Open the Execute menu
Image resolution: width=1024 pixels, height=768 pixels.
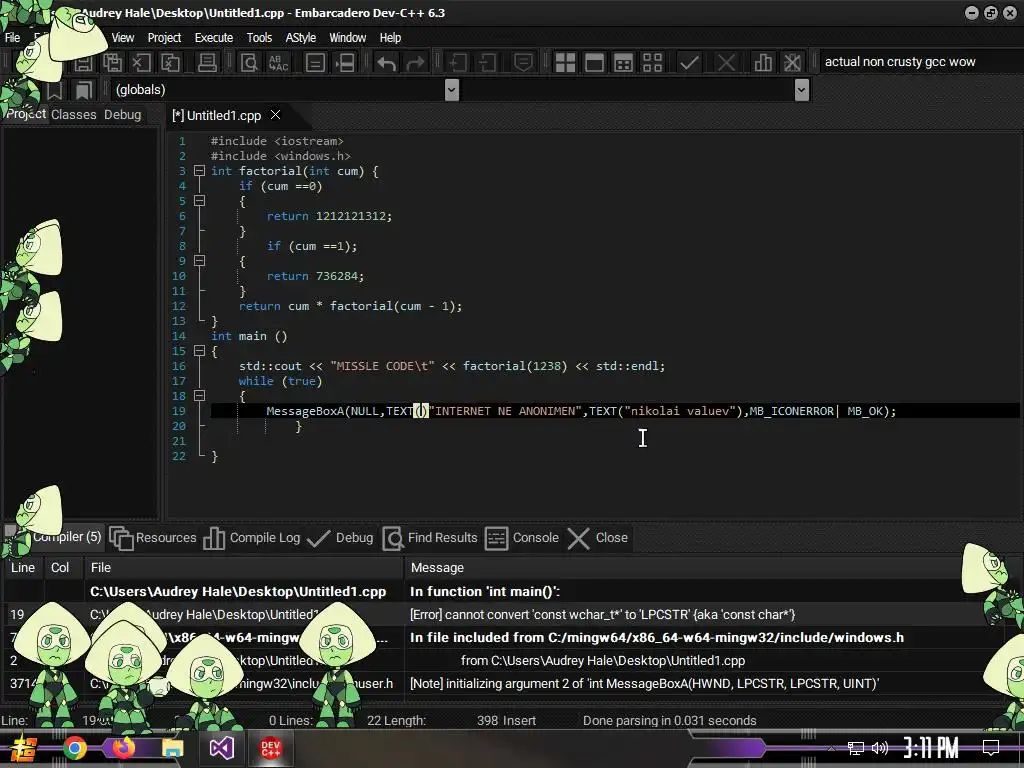214,38
